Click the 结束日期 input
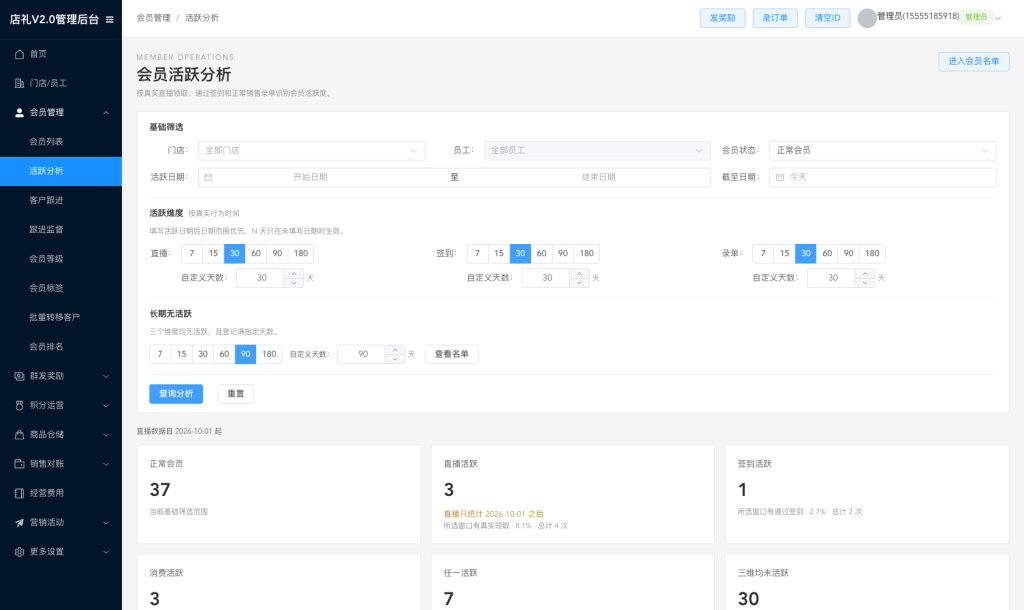1024x610 pixels. coord(598,178)
